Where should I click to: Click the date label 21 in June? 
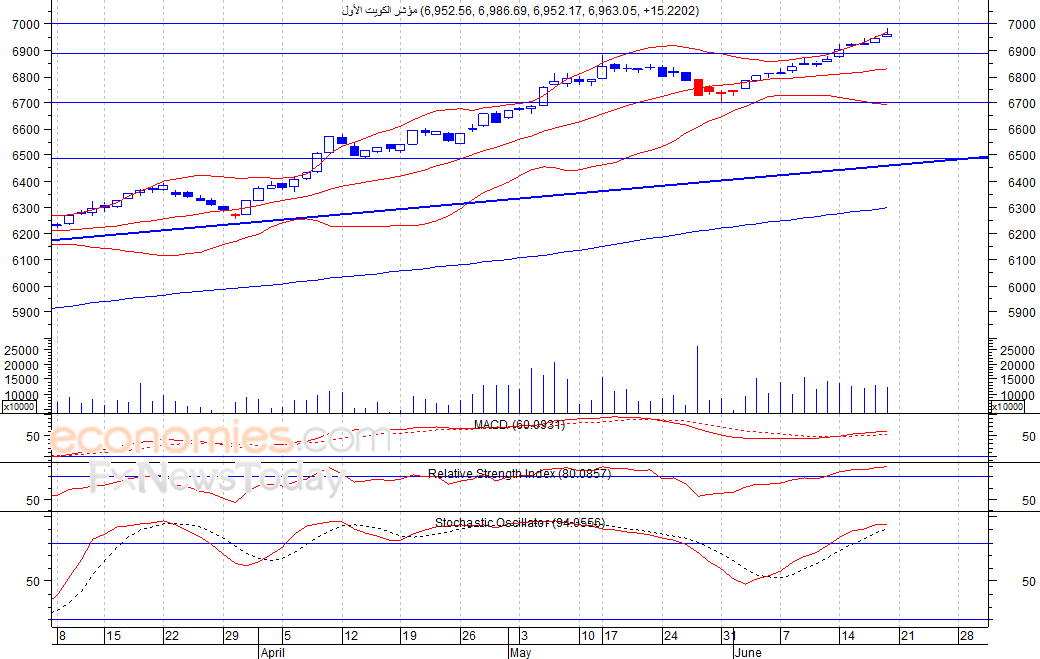click(907, 636)
